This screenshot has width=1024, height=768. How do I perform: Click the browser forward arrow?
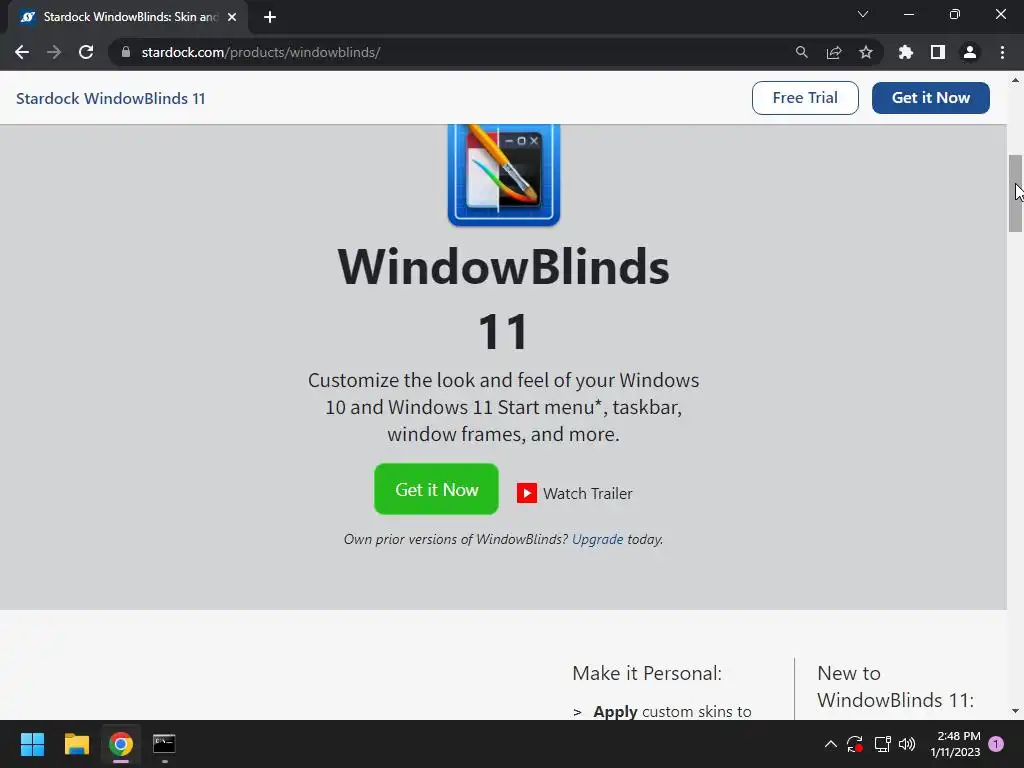click(x=54, y=52)
